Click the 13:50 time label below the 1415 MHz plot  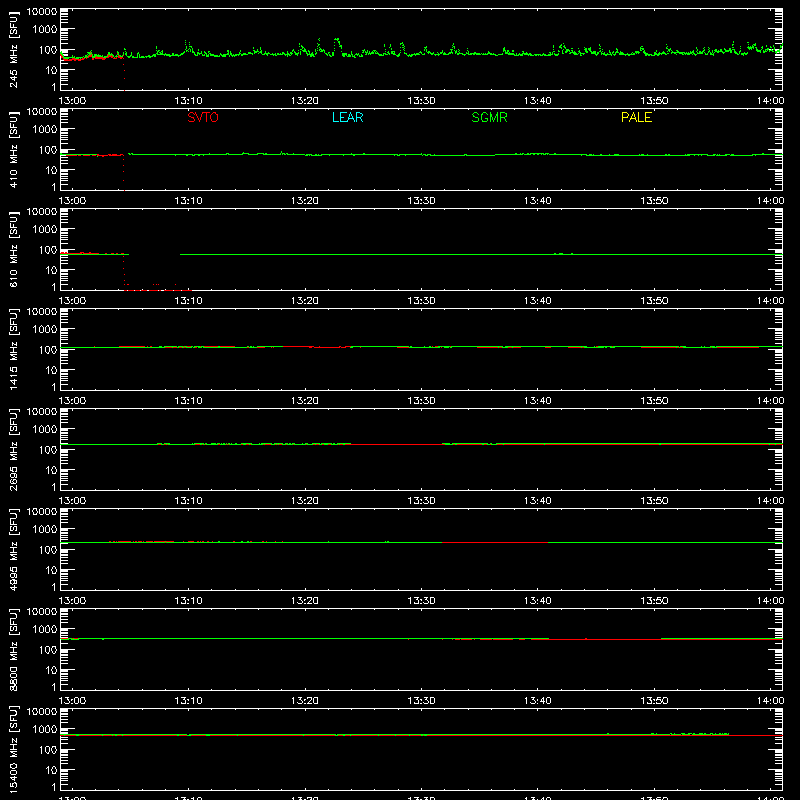(x=654, y=401)
